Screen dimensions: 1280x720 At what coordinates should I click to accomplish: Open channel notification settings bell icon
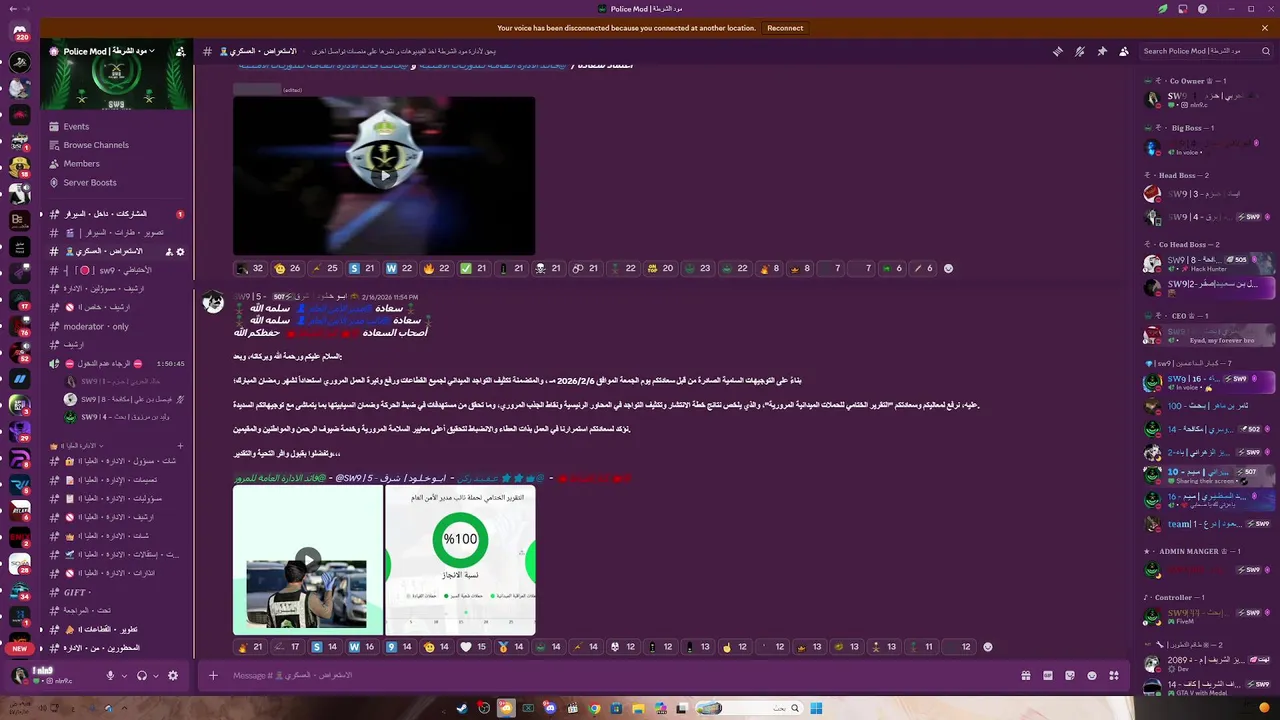pyautogui.click(x=1080, y=51)
